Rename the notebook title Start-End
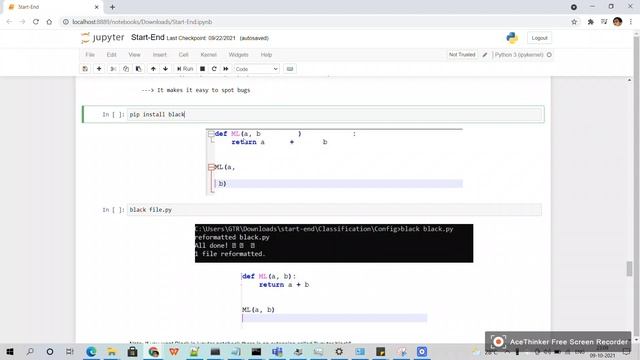Screen dimensions: 640x360 click(147, 38)
